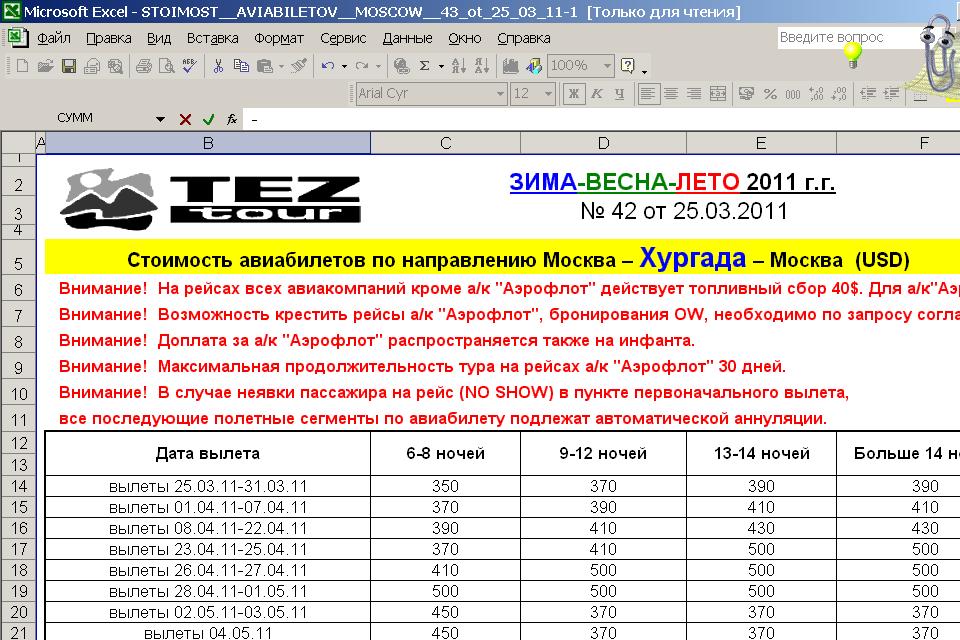Viewport: 960px width, 640px height.
Task: Toggle center text alignment
Action: pyautogui.click(x=671, y=94)
